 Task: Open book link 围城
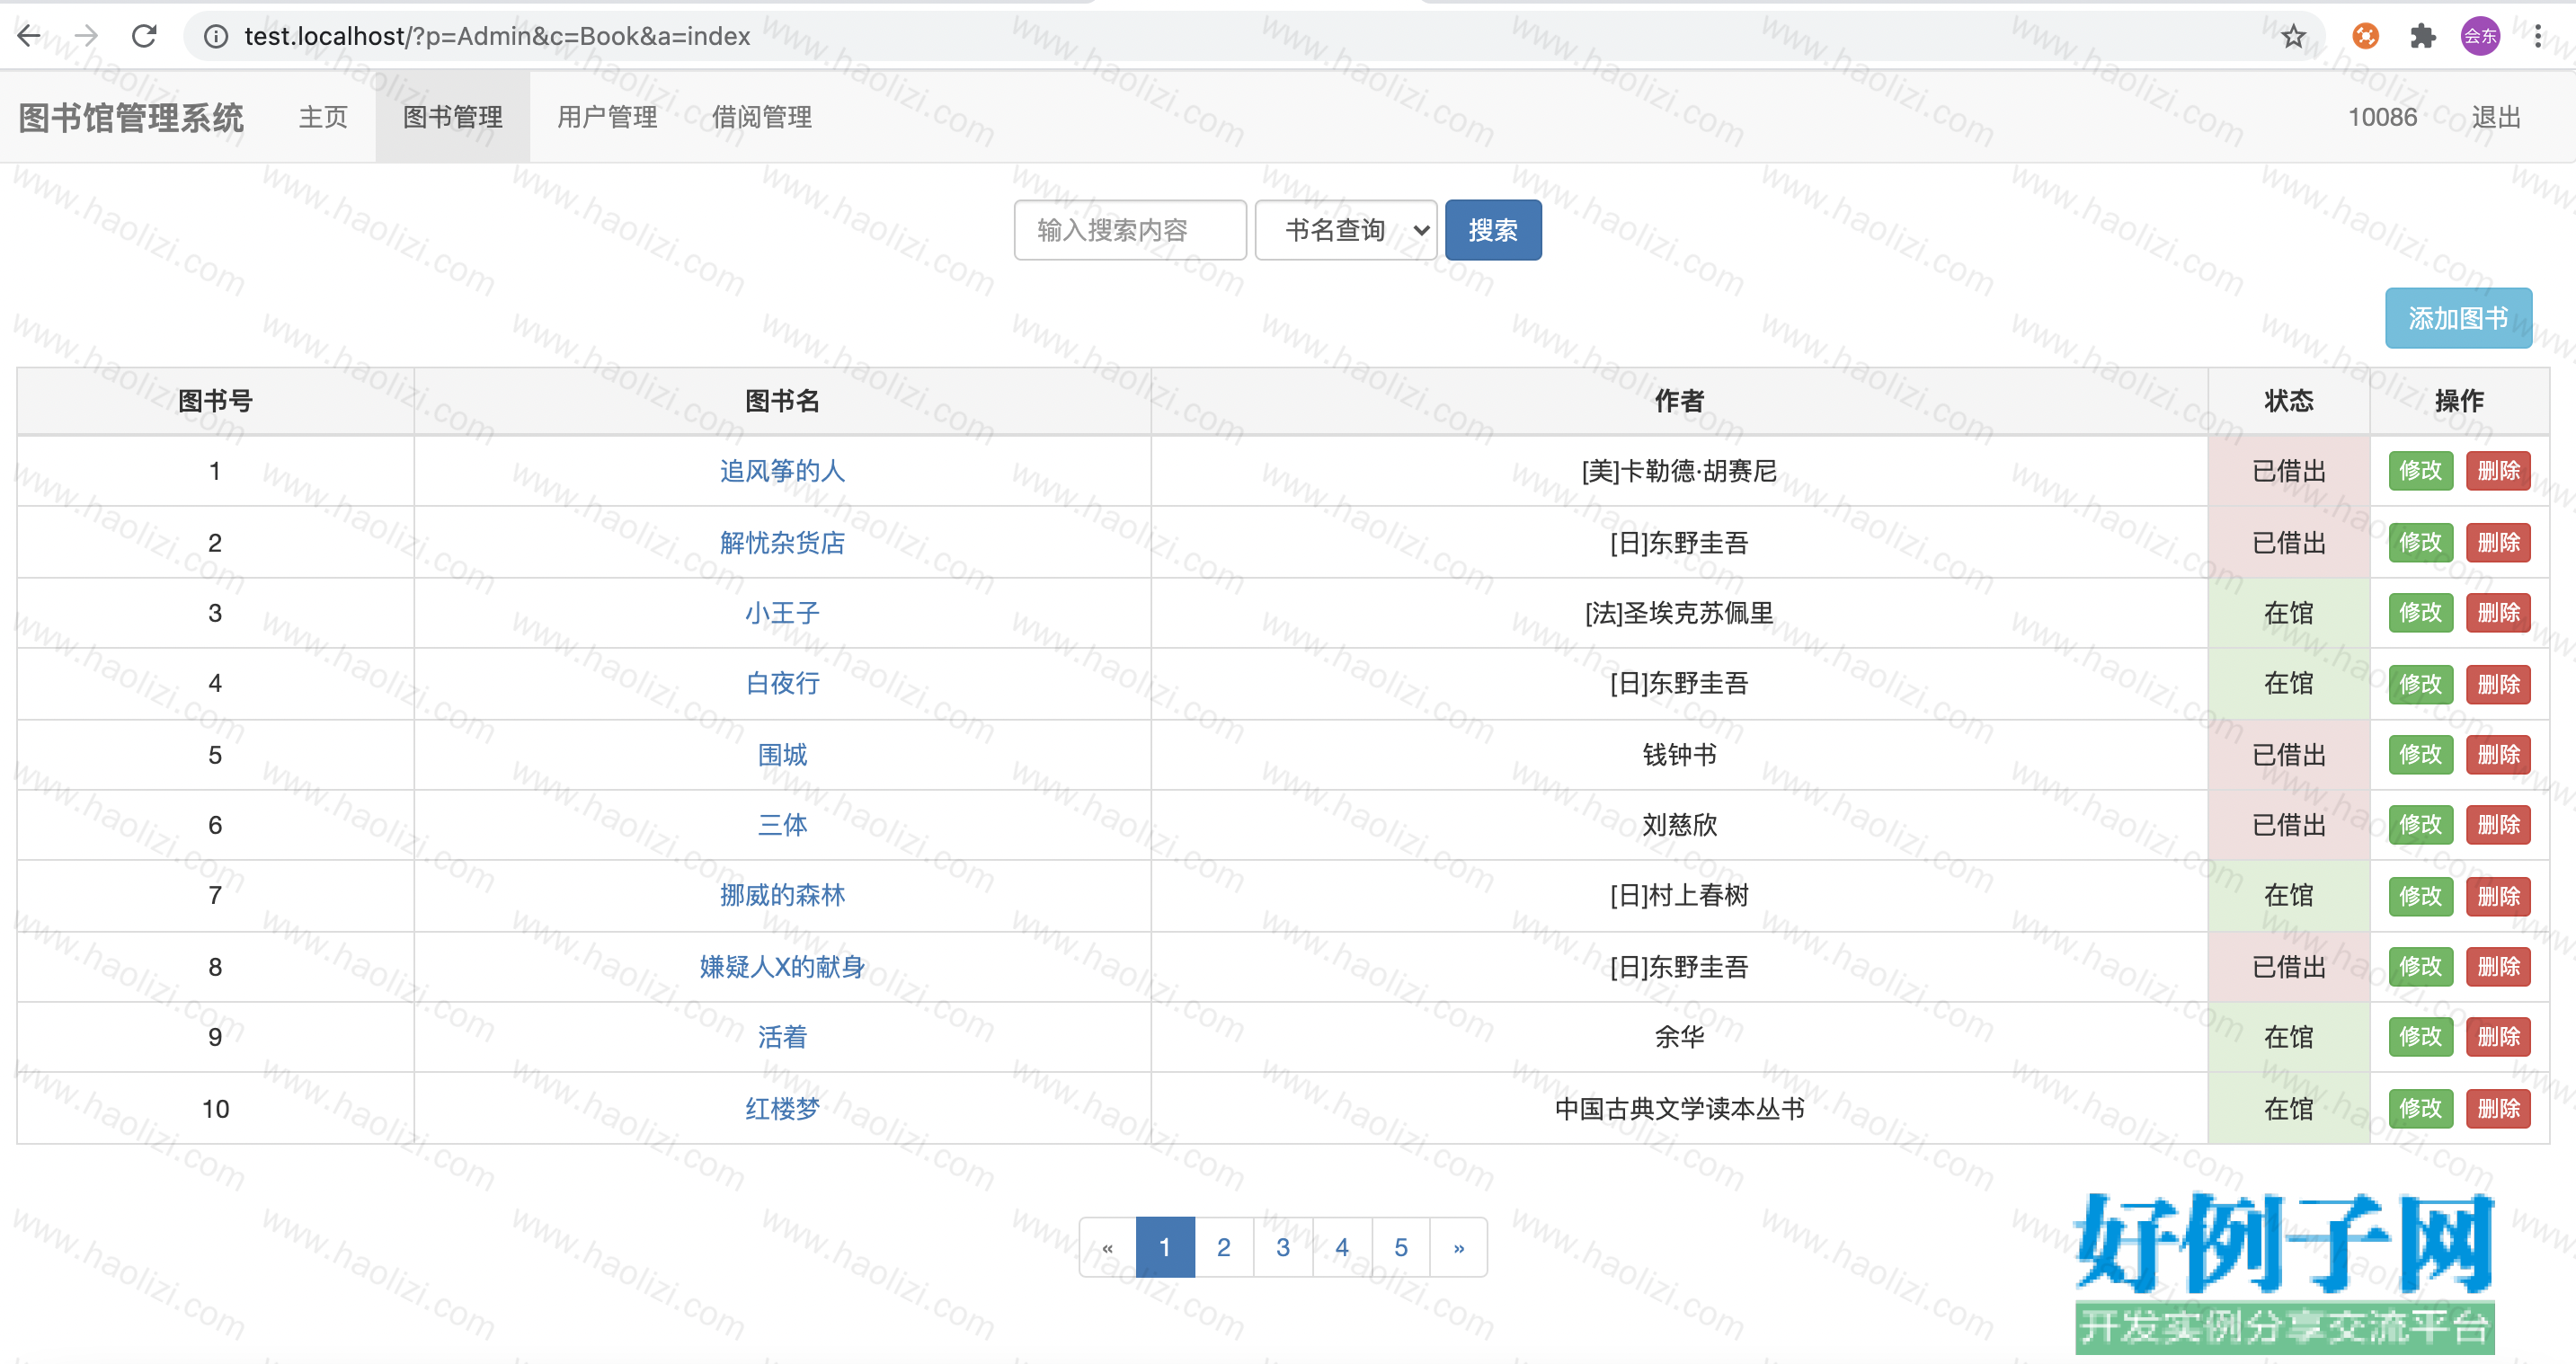tap(782, 755)
